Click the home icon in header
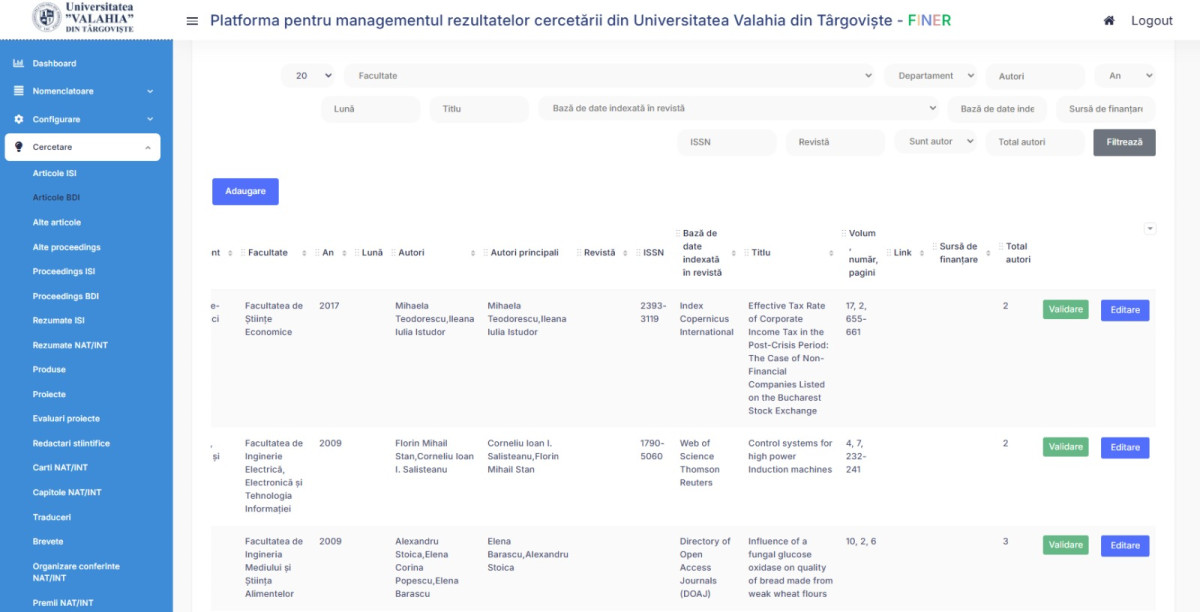The width and height of the screenshot is (1200, 612). pyautogui.click(x=1108, y=21)
